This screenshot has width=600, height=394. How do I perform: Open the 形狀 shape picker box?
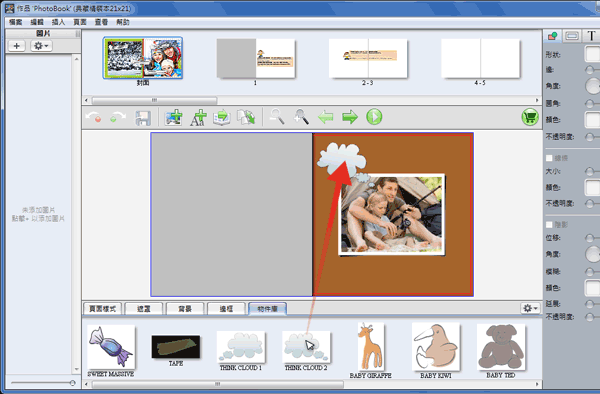[x=592, y=54]
